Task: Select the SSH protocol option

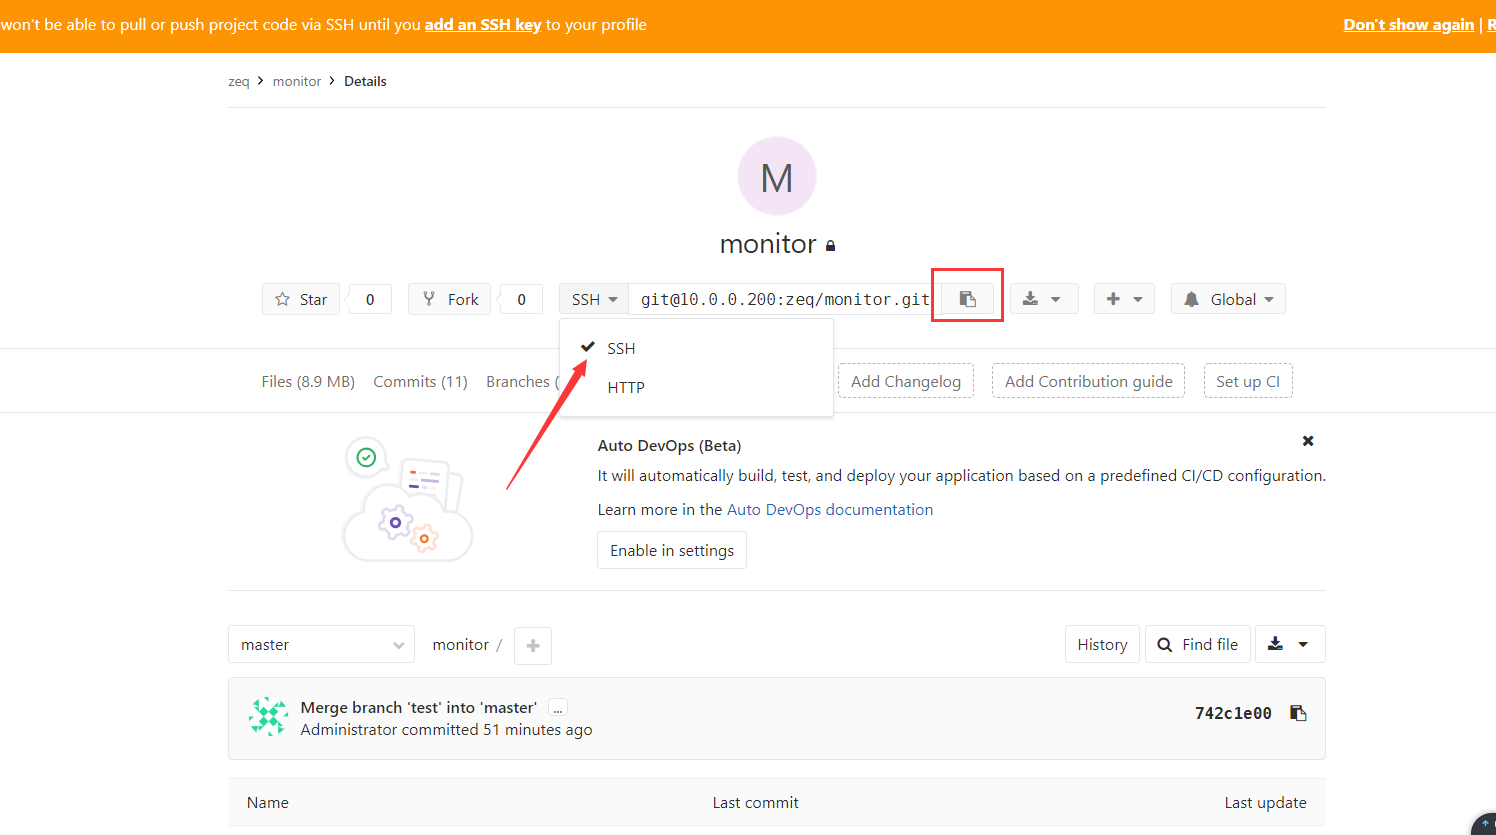Action: [621, 348]
